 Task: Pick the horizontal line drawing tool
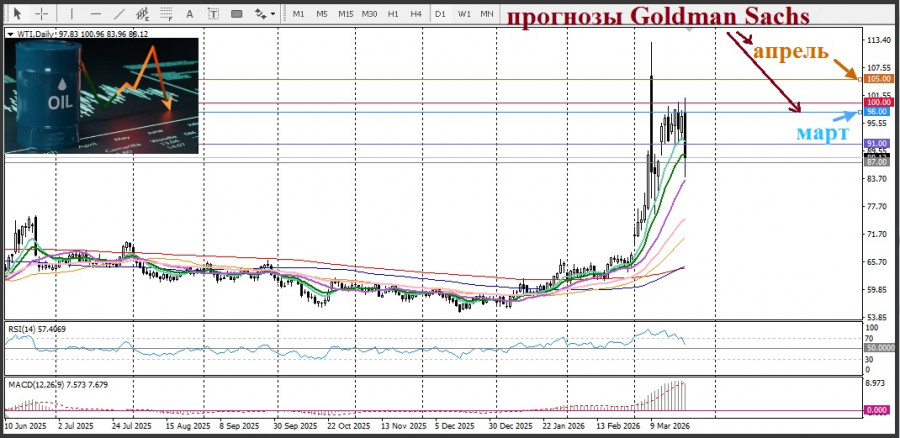(x=96, y=14)
